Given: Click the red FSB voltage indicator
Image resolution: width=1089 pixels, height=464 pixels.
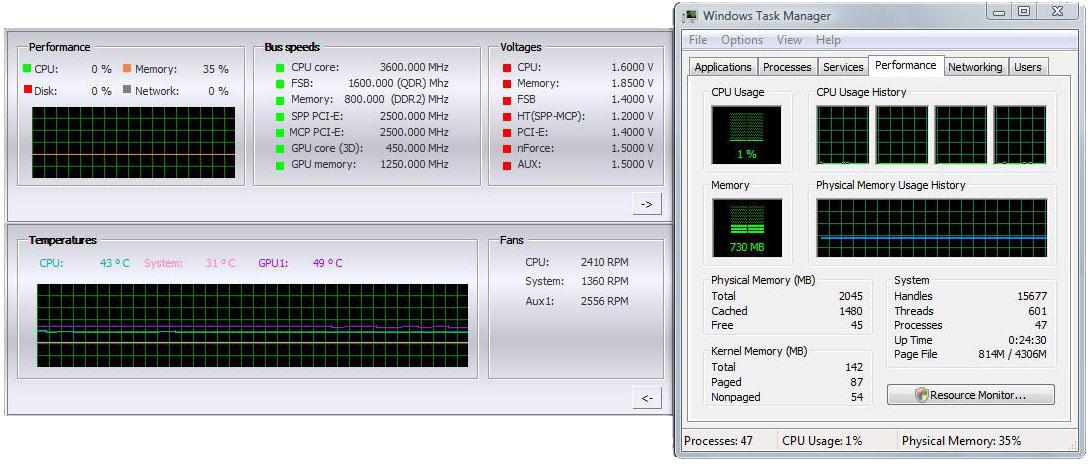Looking at the screenshot, I should (506, 100).
